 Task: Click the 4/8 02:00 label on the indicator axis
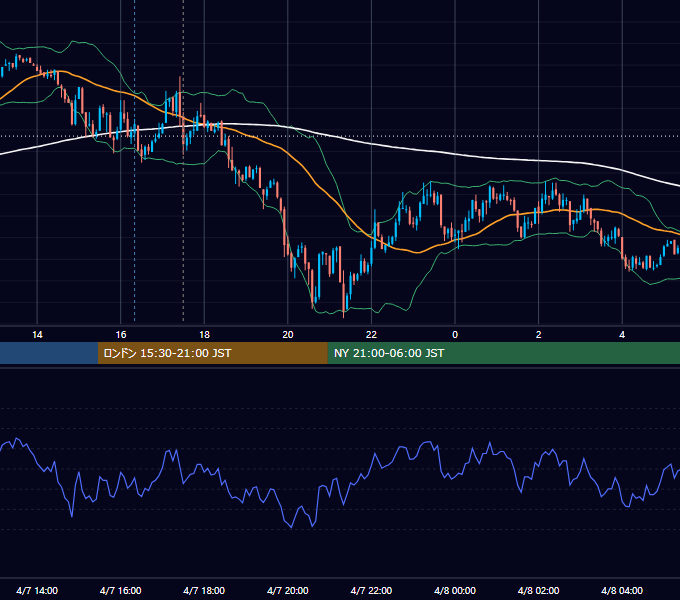click(538, 590)
